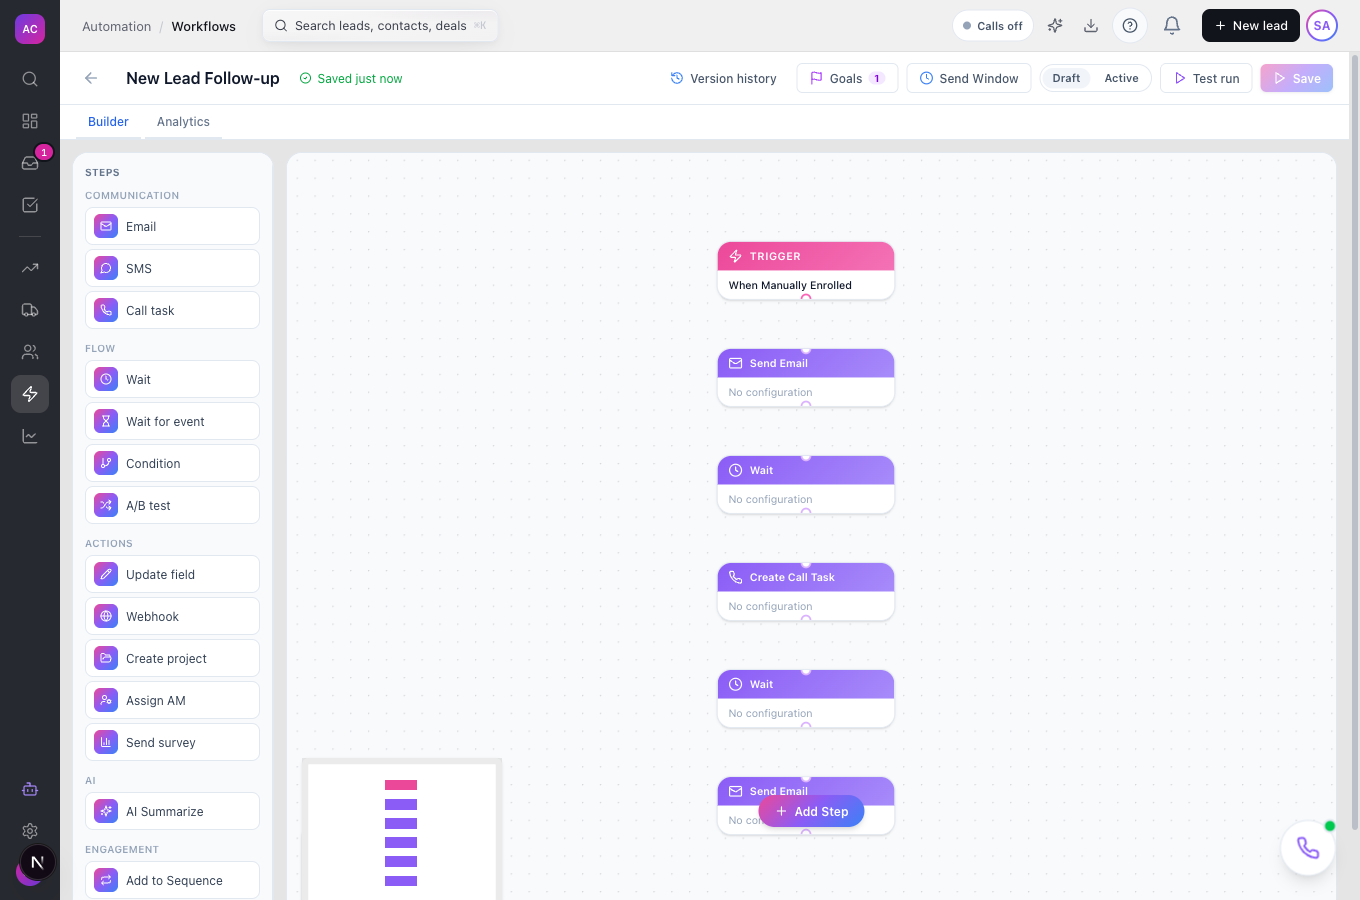Click the New lead button
1360x900 pixels.
click(x=1251, y=26)
